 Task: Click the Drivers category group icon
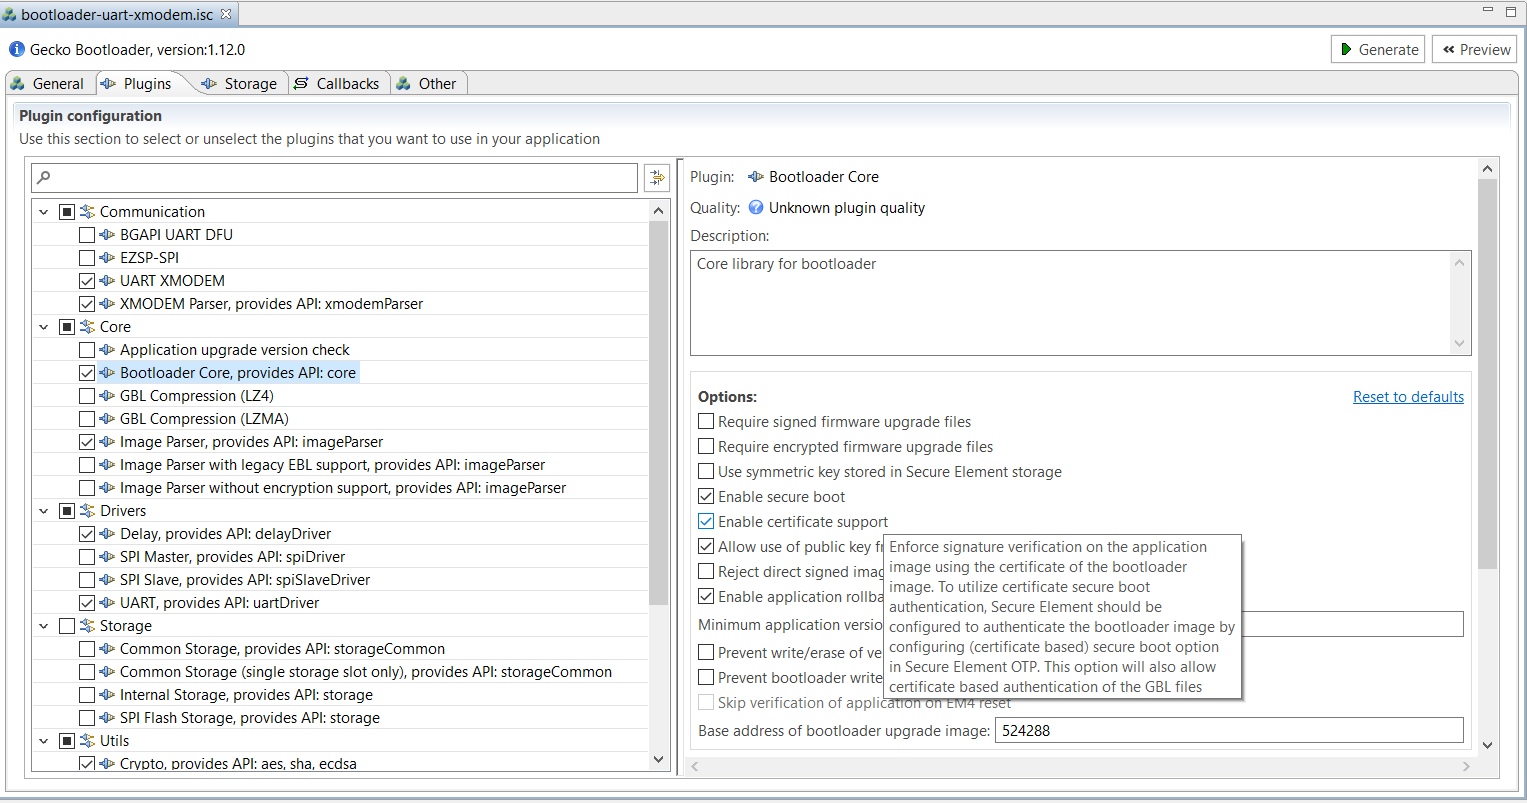[88, 511]
